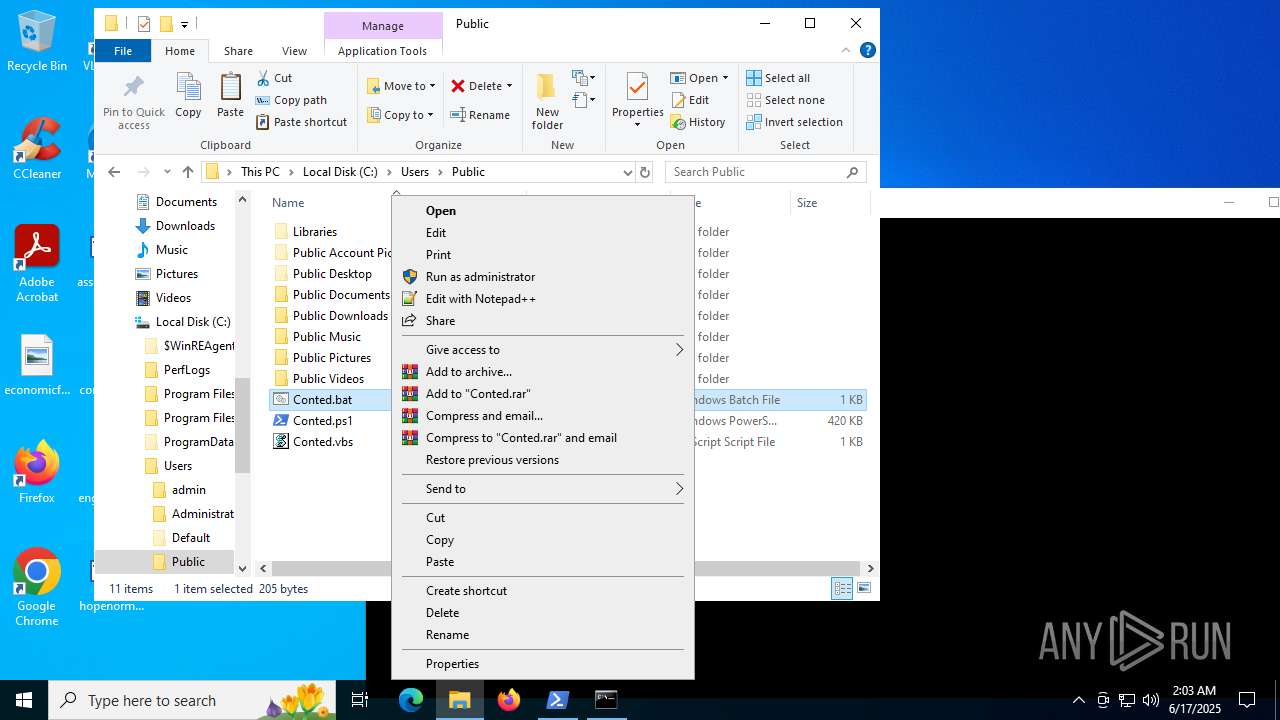Create a New folder from the ribbon
Viewport: 1280px width, 720px height.
547,101
